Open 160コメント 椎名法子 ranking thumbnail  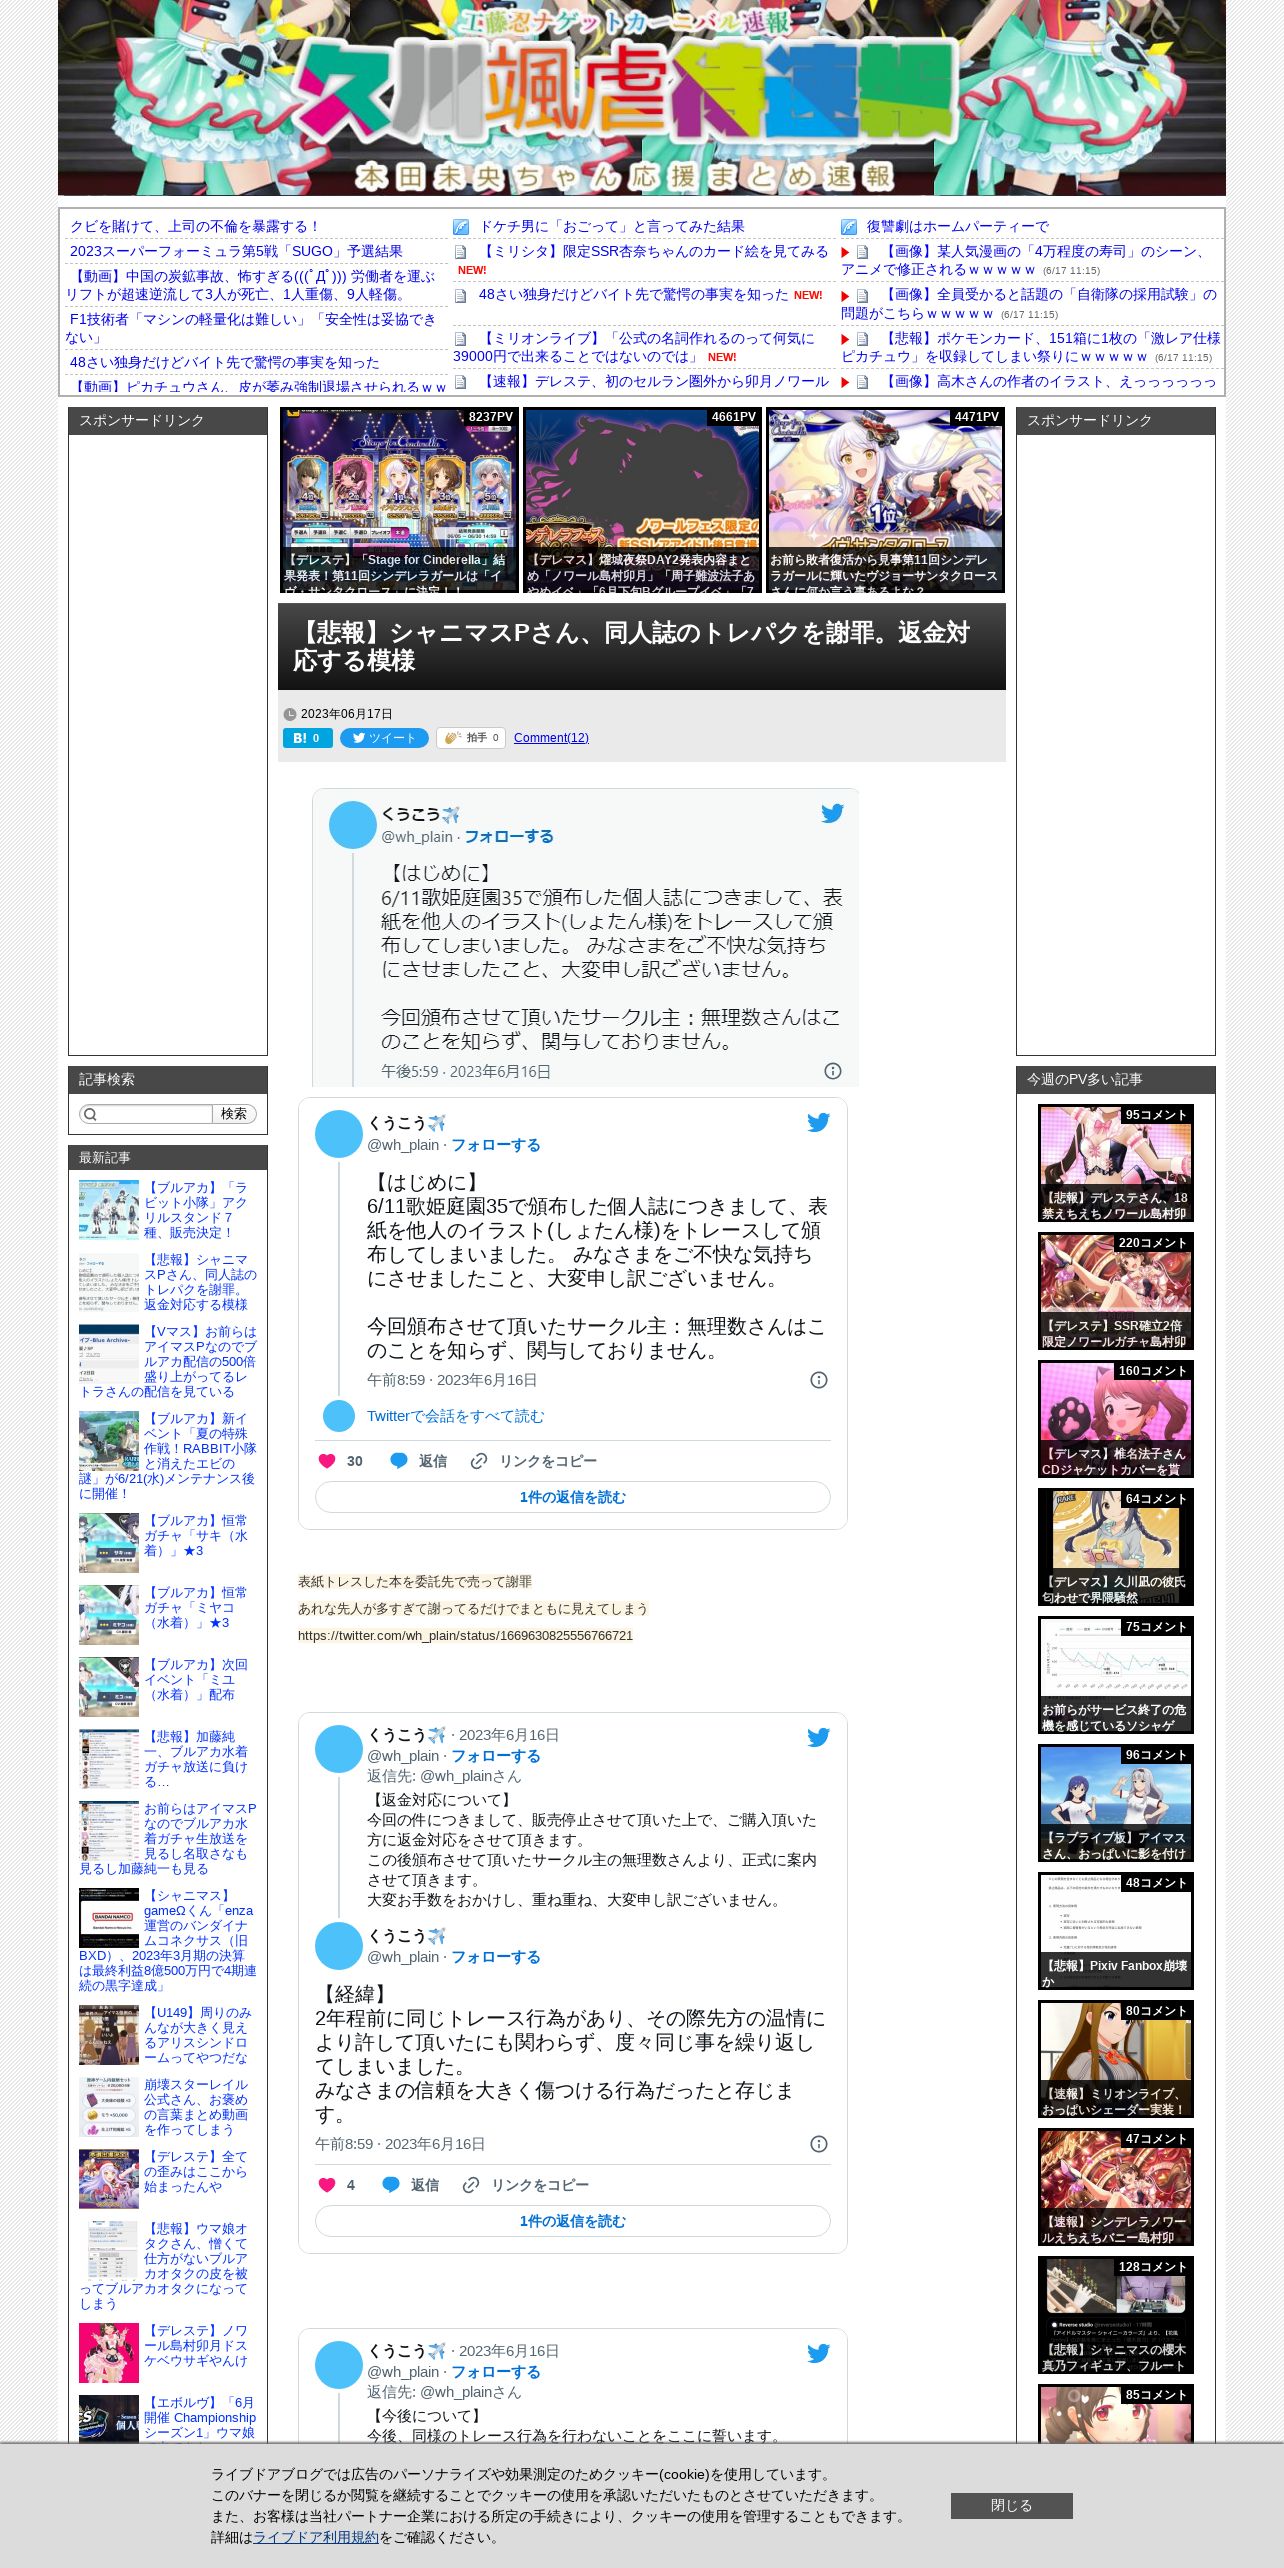(1116, 1419)
